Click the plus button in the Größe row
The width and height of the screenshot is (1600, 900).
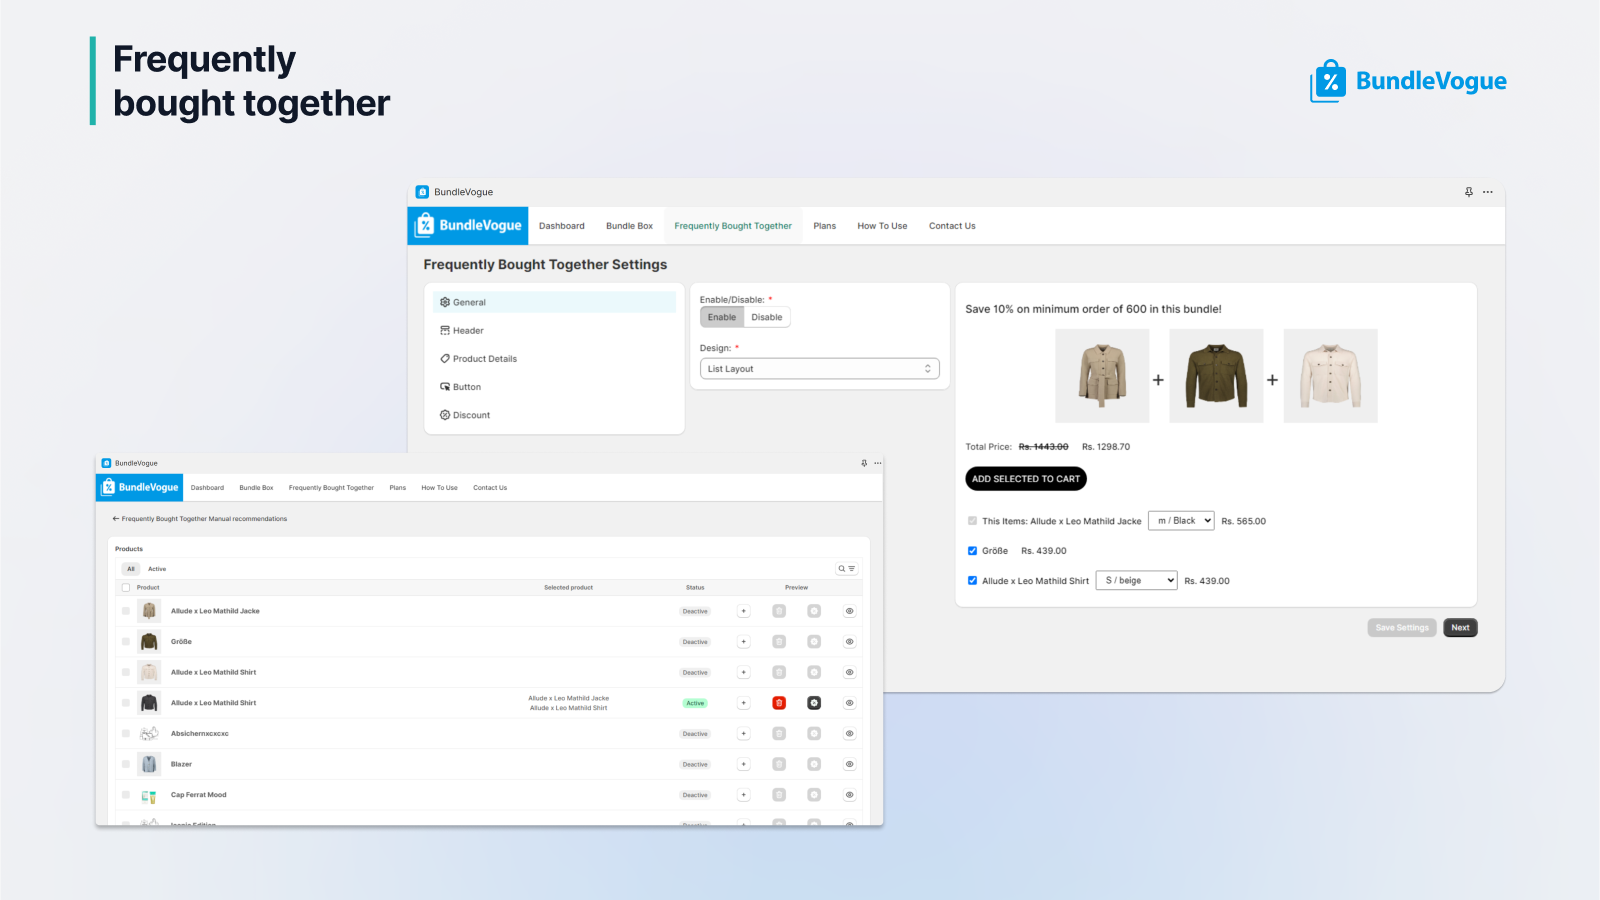click(x=743, y=642)
